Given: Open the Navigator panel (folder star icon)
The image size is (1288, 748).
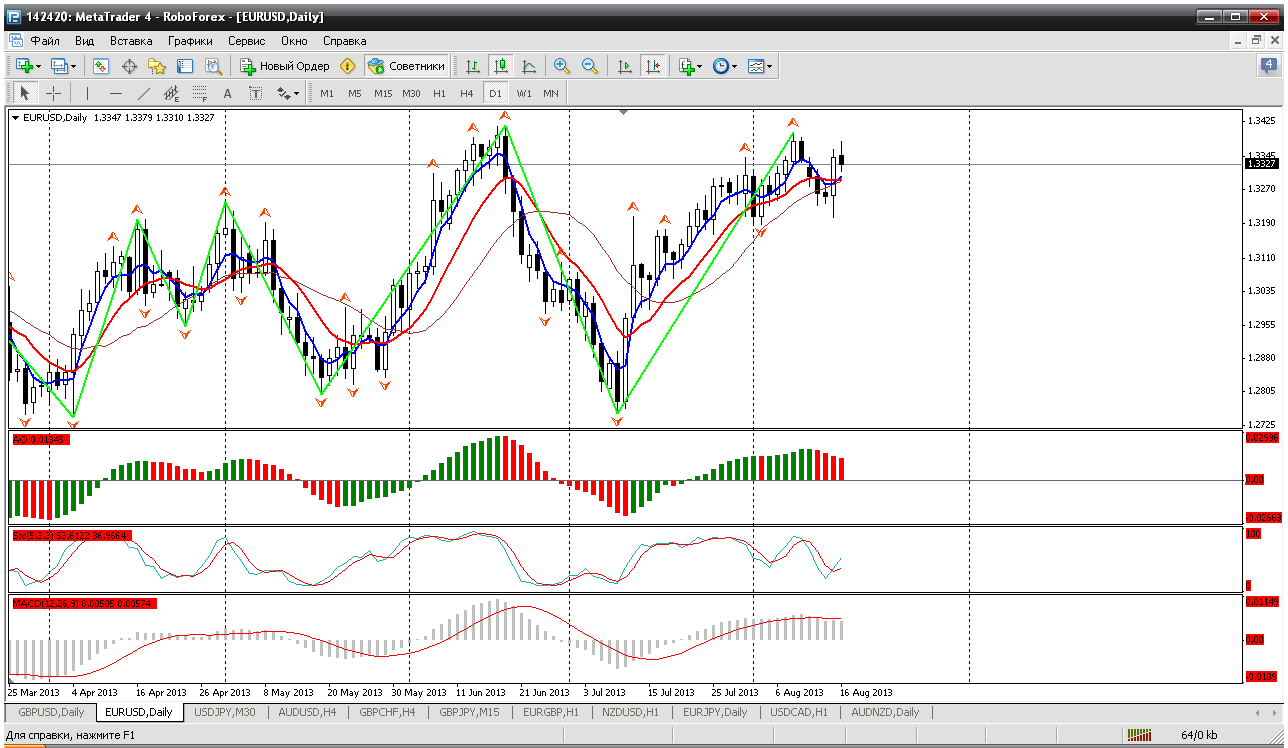Looking at the screenshot, I should pos(157,66).
